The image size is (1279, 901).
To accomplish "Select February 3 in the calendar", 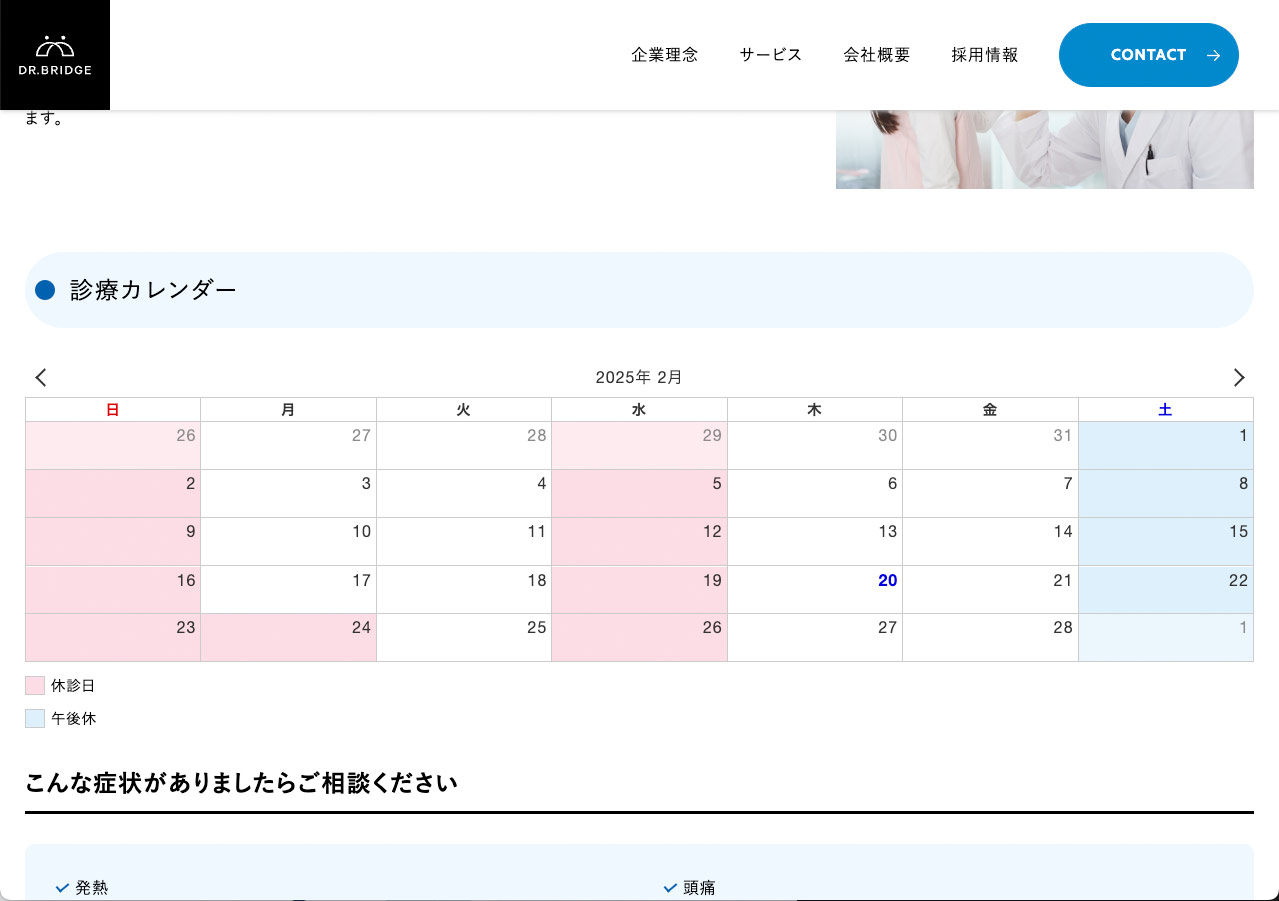I will [289, 494].
